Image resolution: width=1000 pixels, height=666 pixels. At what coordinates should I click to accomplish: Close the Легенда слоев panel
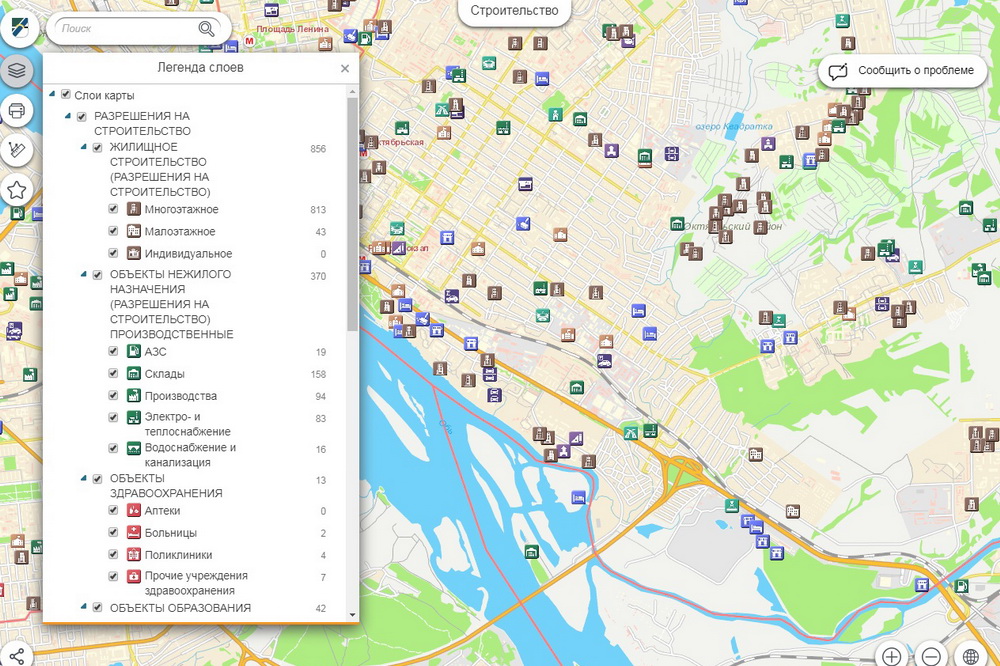(345, 69)
